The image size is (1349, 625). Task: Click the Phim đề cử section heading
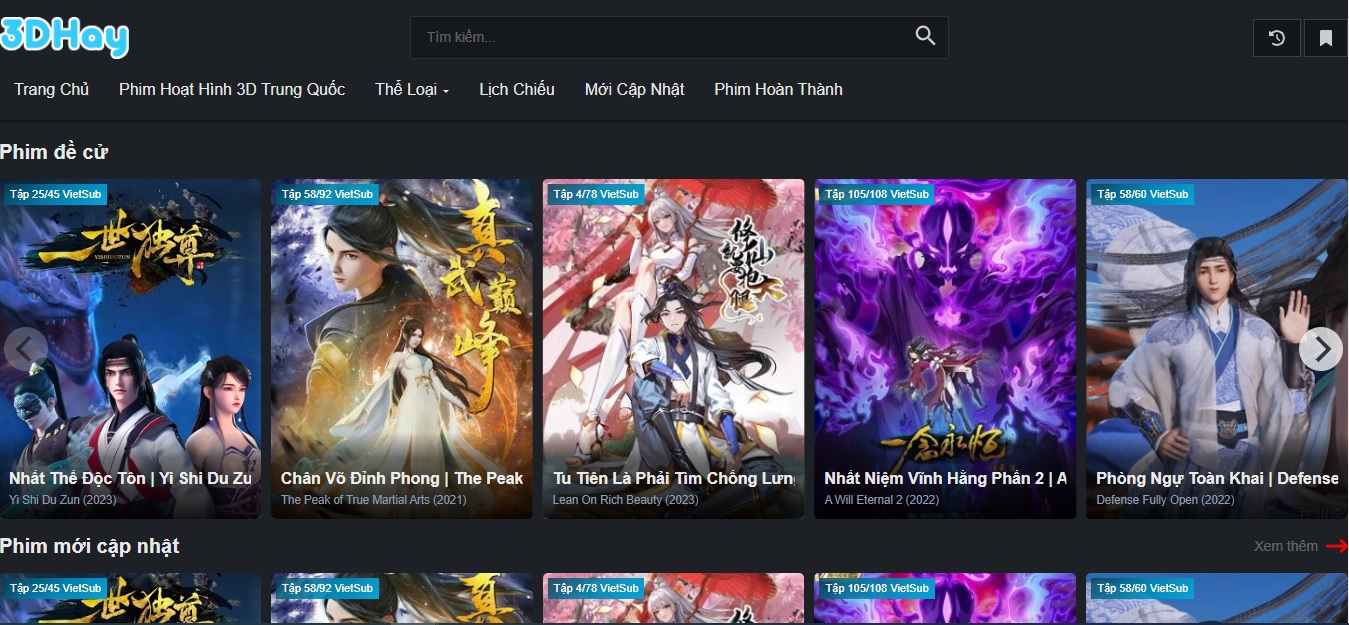coord(54,152)
